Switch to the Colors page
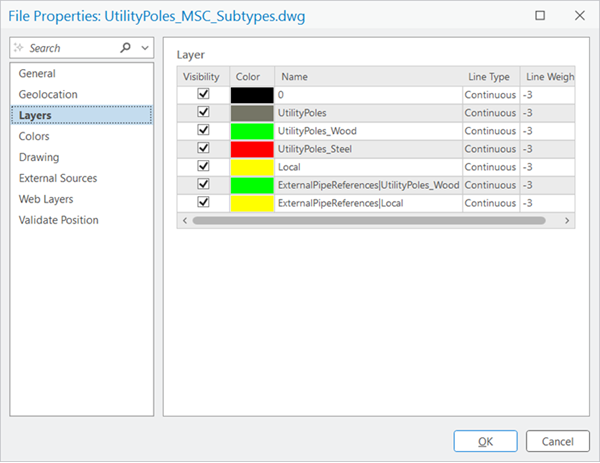Viewport: 600px width, 463px height. click(x=34, y=137)
